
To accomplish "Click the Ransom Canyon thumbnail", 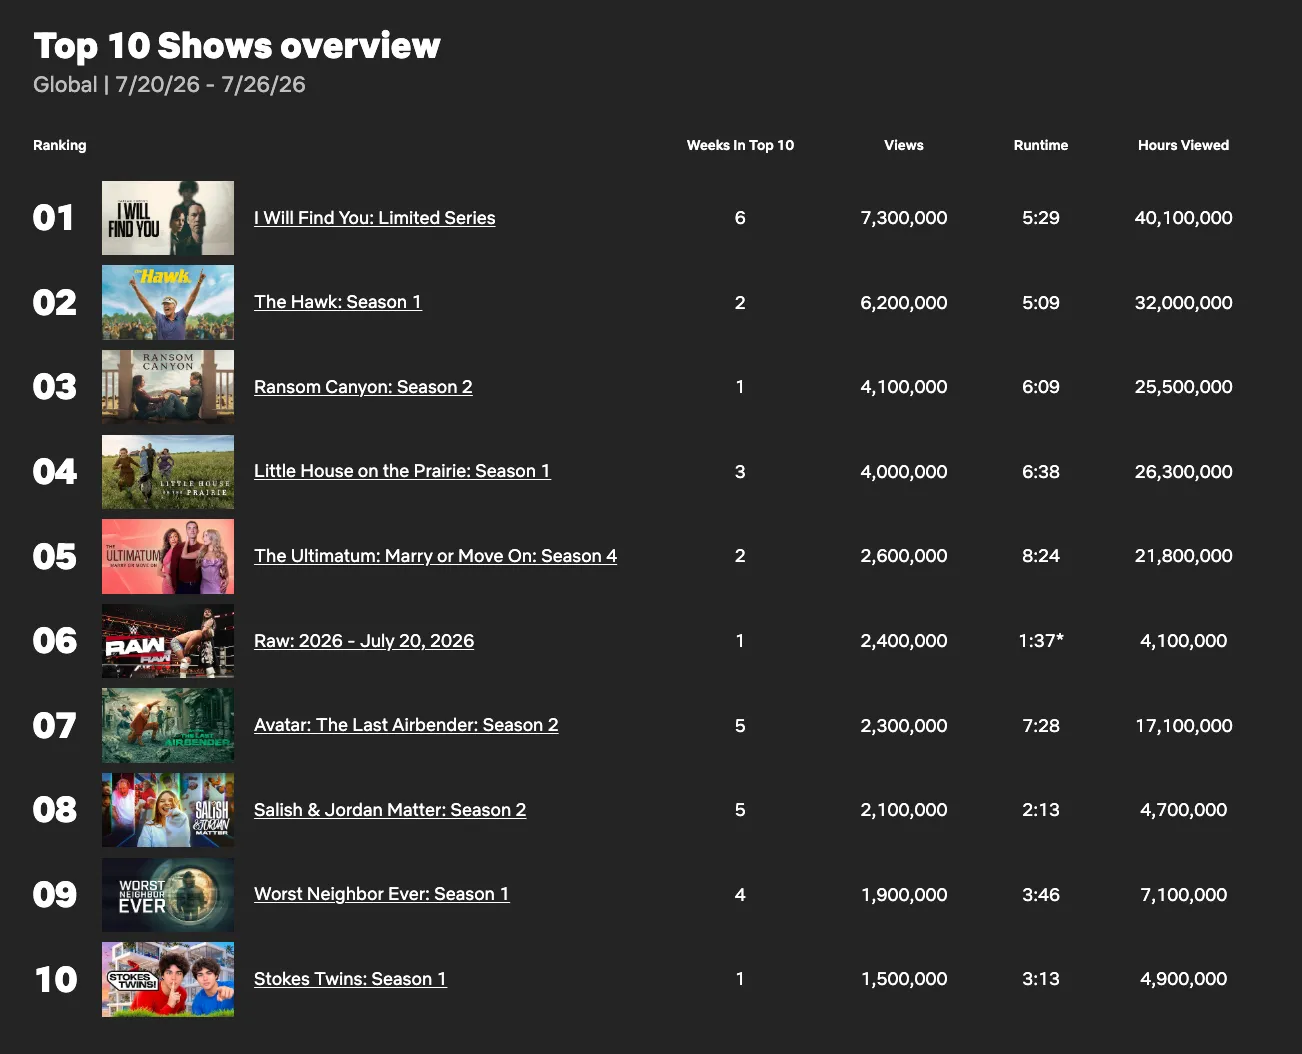I will tap(168, 387).
